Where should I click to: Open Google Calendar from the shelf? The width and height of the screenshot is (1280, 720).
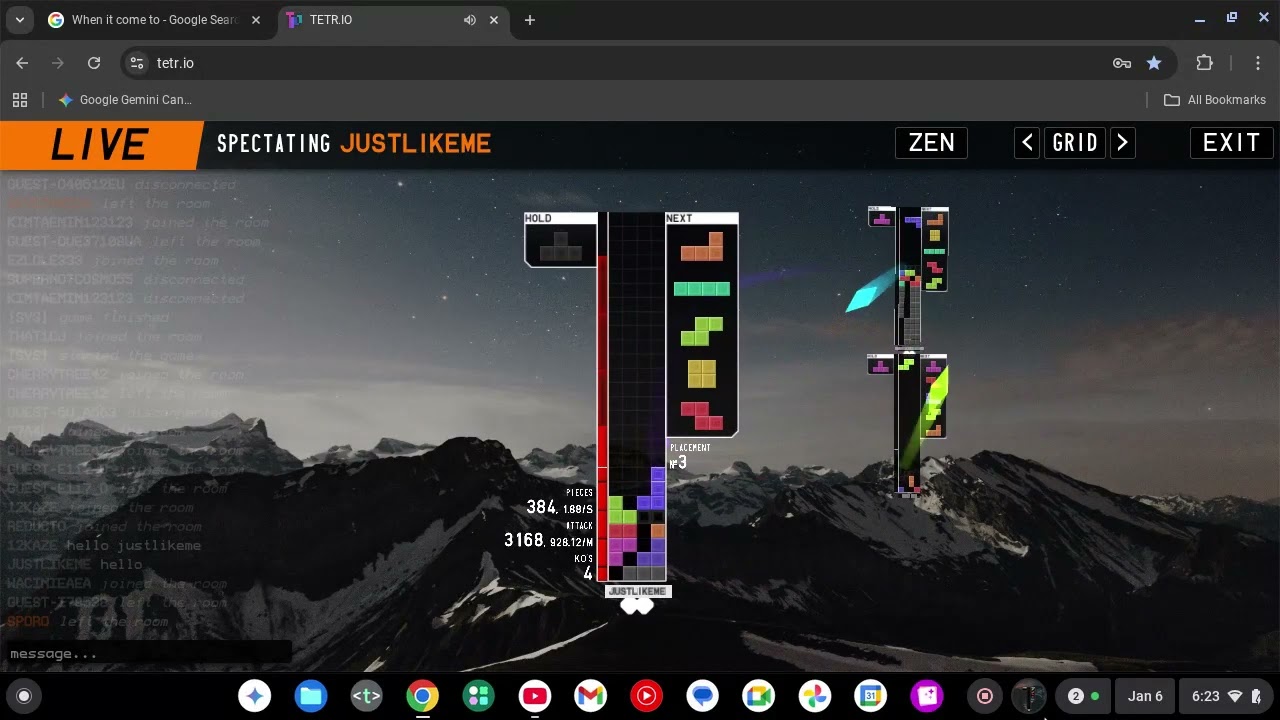click(x=871, y=696)
